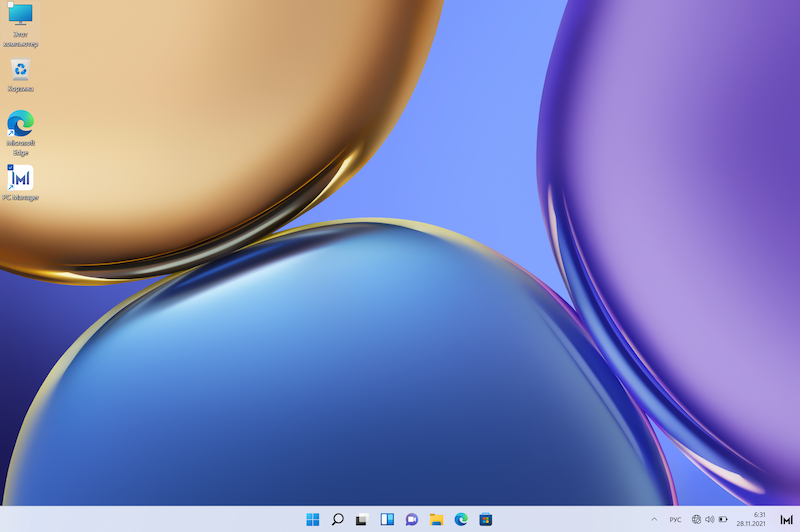This screenshot has height=532, width=800.
Task: Open Microsoft Store from the taskbar
Action: click(486, 519)
